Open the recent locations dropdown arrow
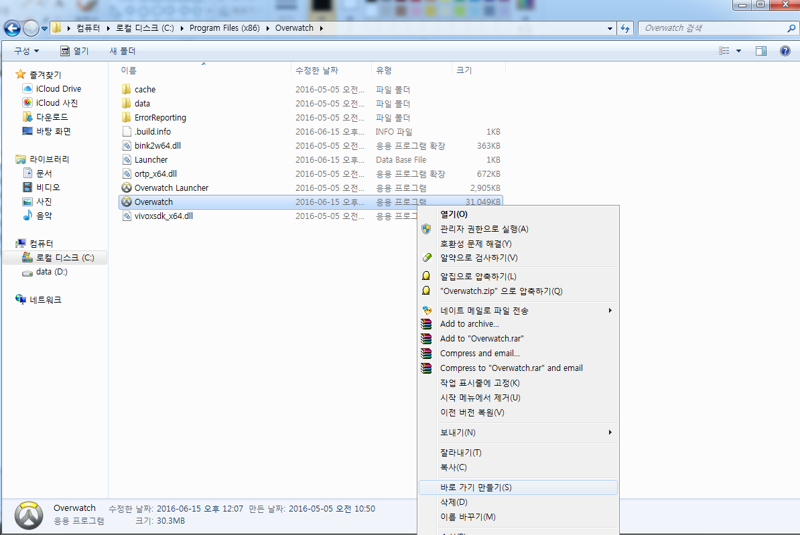 point(44,29)
